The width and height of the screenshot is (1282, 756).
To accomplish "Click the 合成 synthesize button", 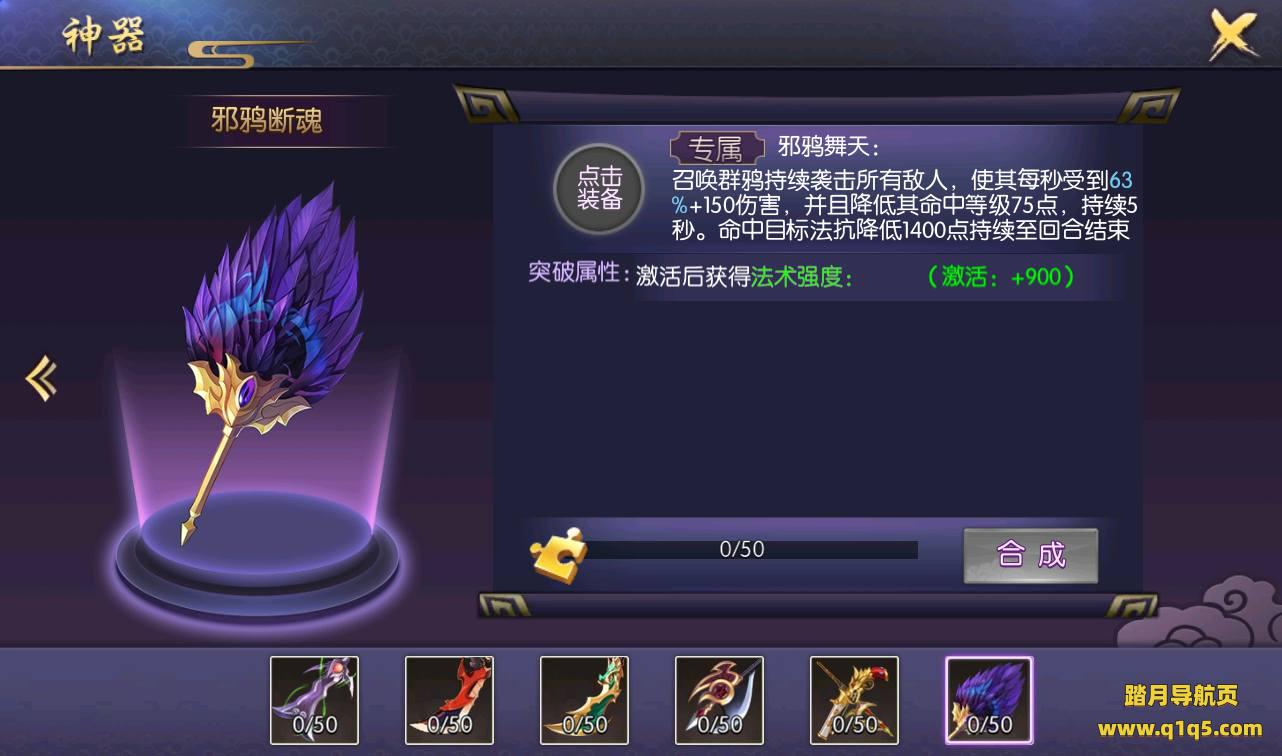I will [1030, 555].
